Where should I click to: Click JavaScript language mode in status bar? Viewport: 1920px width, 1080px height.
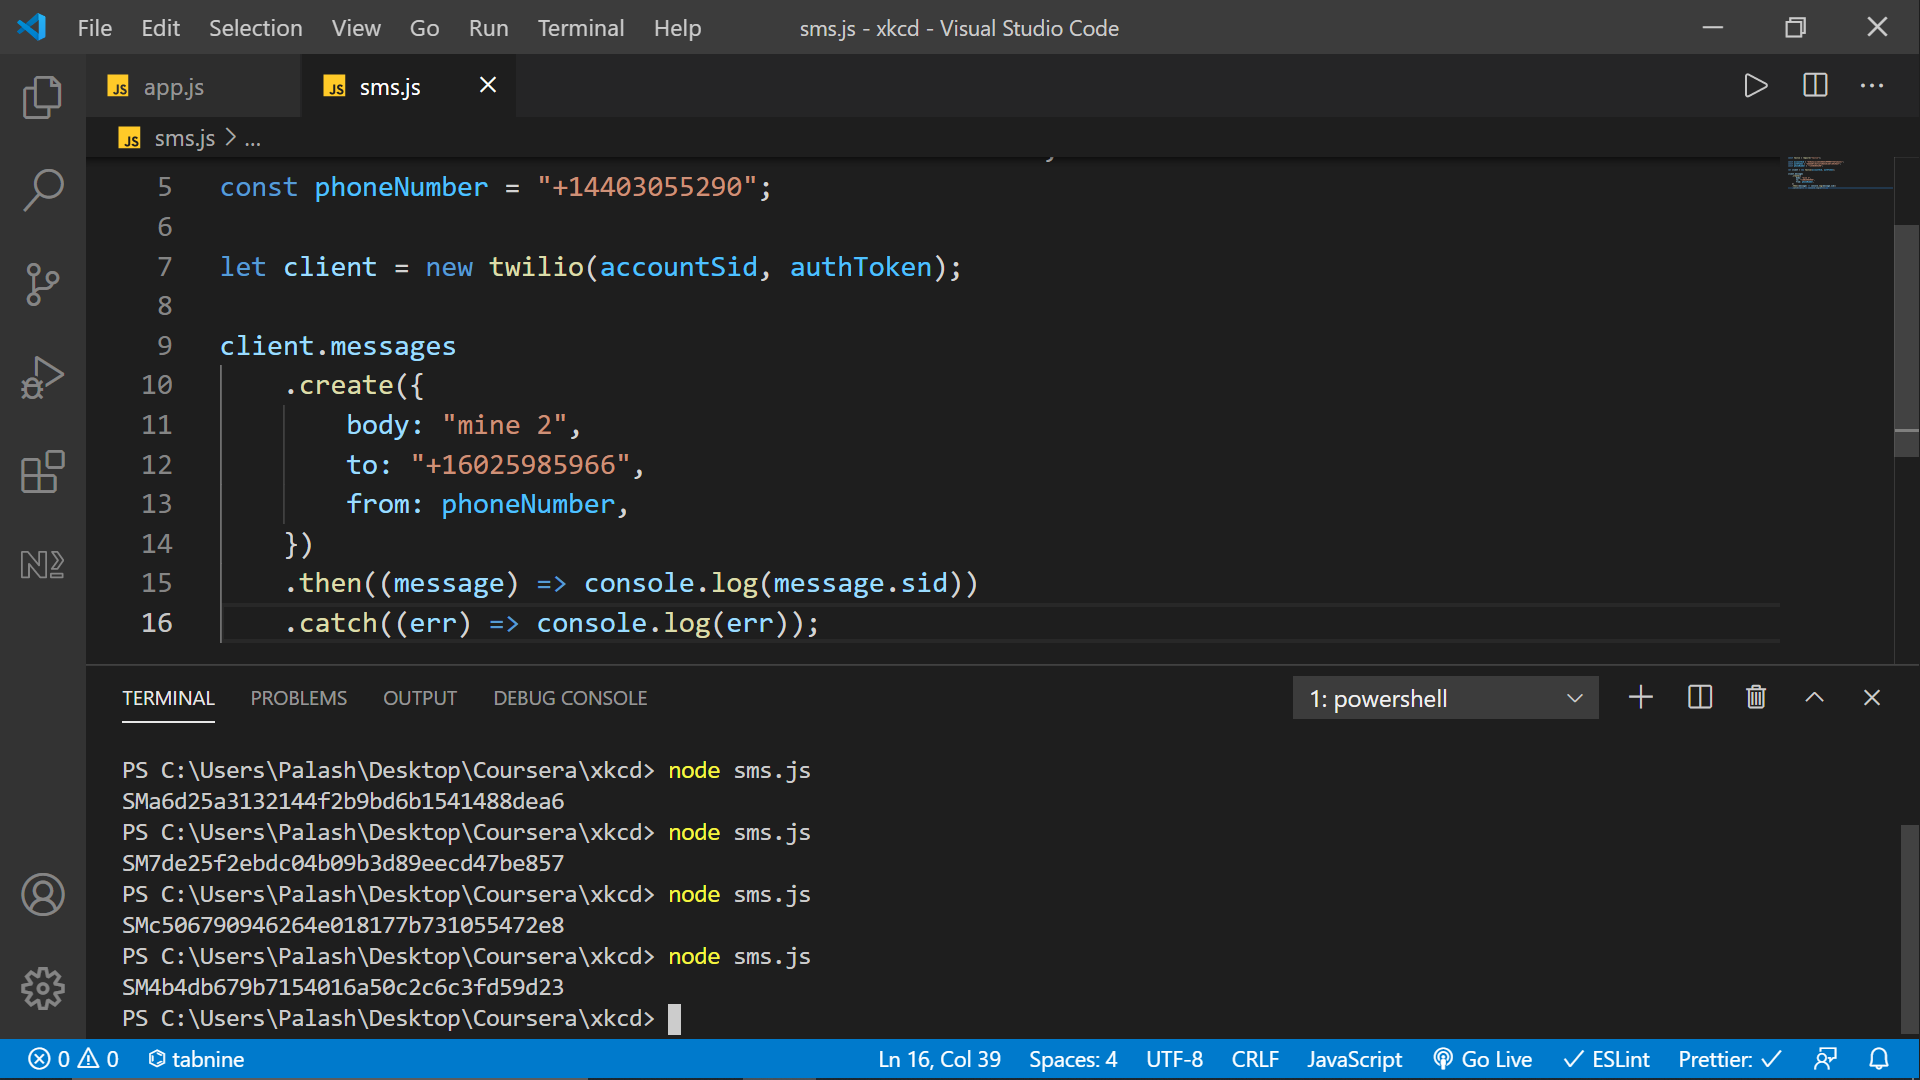(1354, 1059)
